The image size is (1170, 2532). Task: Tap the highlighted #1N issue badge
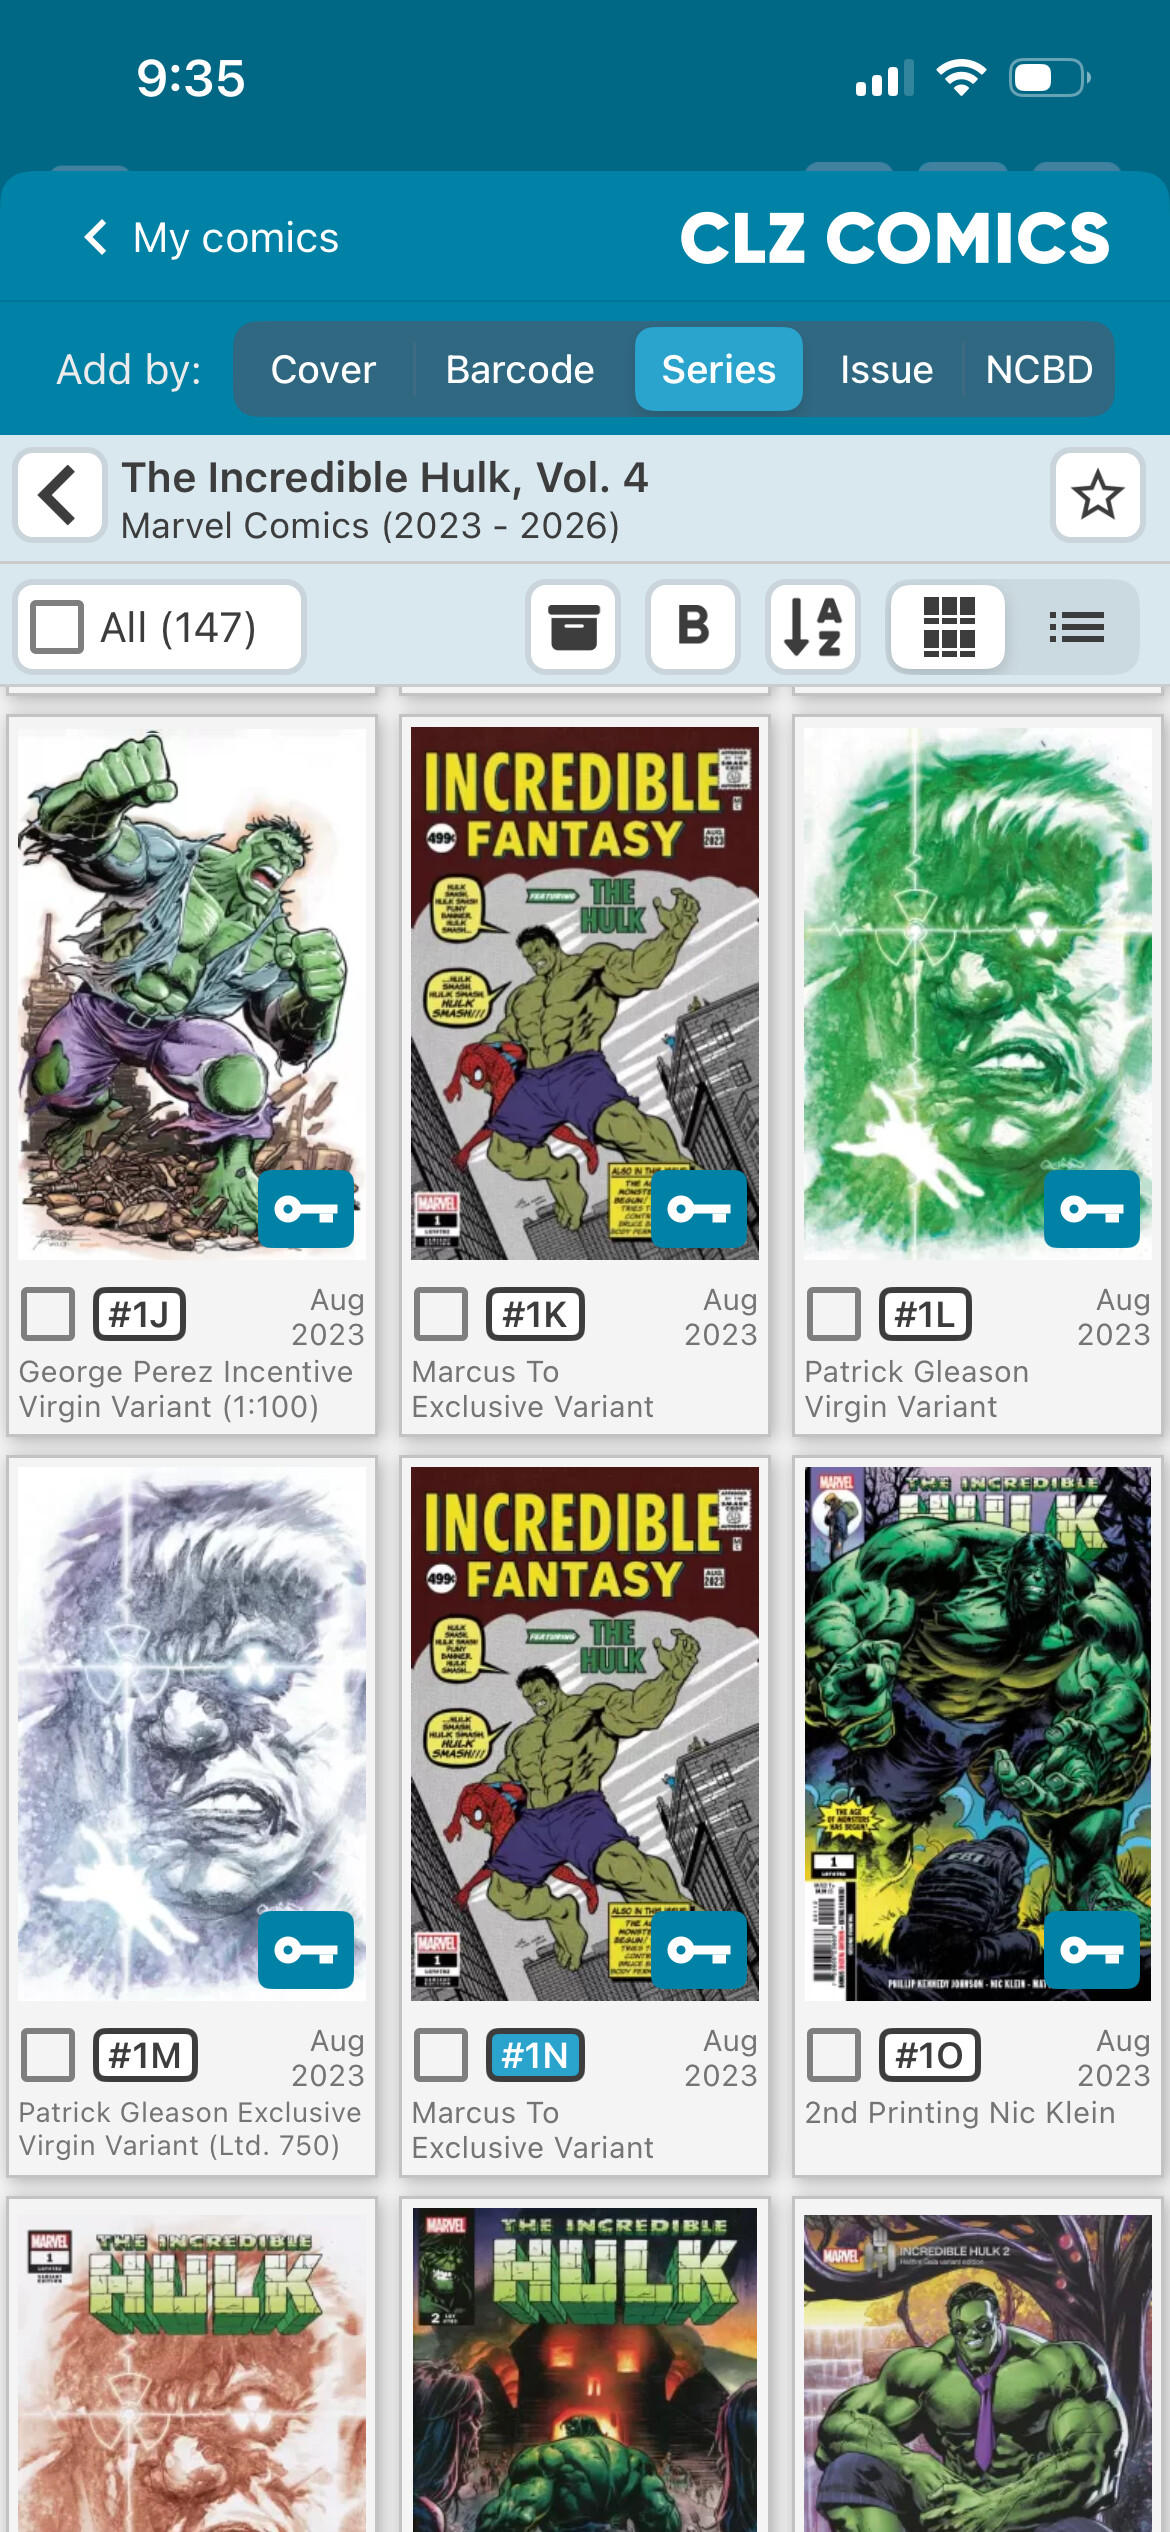tap(535, 2054)
